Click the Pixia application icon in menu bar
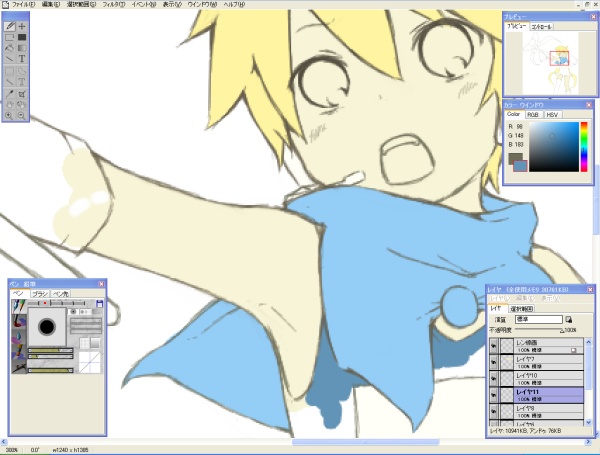The width and height of the screenshot is (600, 455). point(5,5)
